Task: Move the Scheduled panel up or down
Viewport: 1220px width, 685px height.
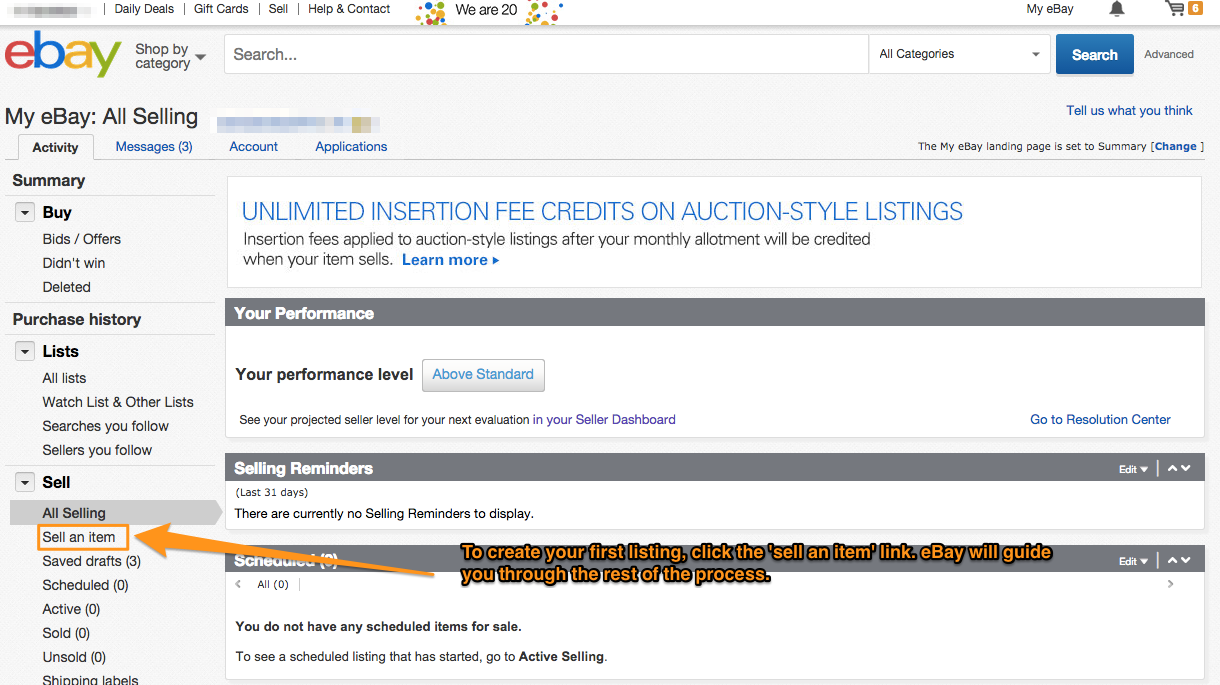Action: pos(1179,560)
